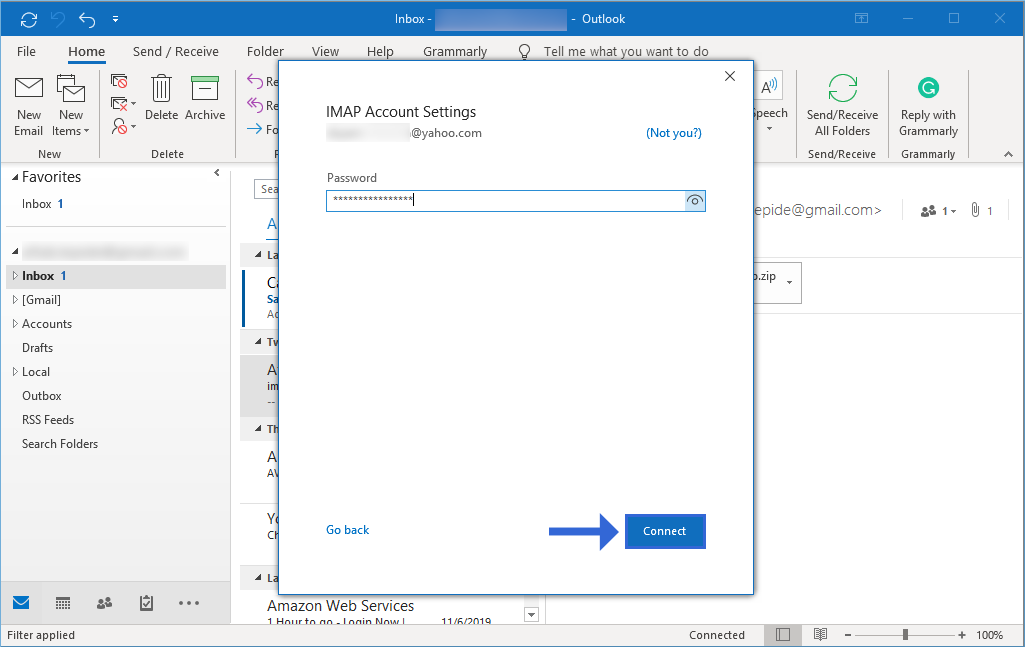
Task: Collapse the ribbon with the chevron
Action: tap(1009, 154)
